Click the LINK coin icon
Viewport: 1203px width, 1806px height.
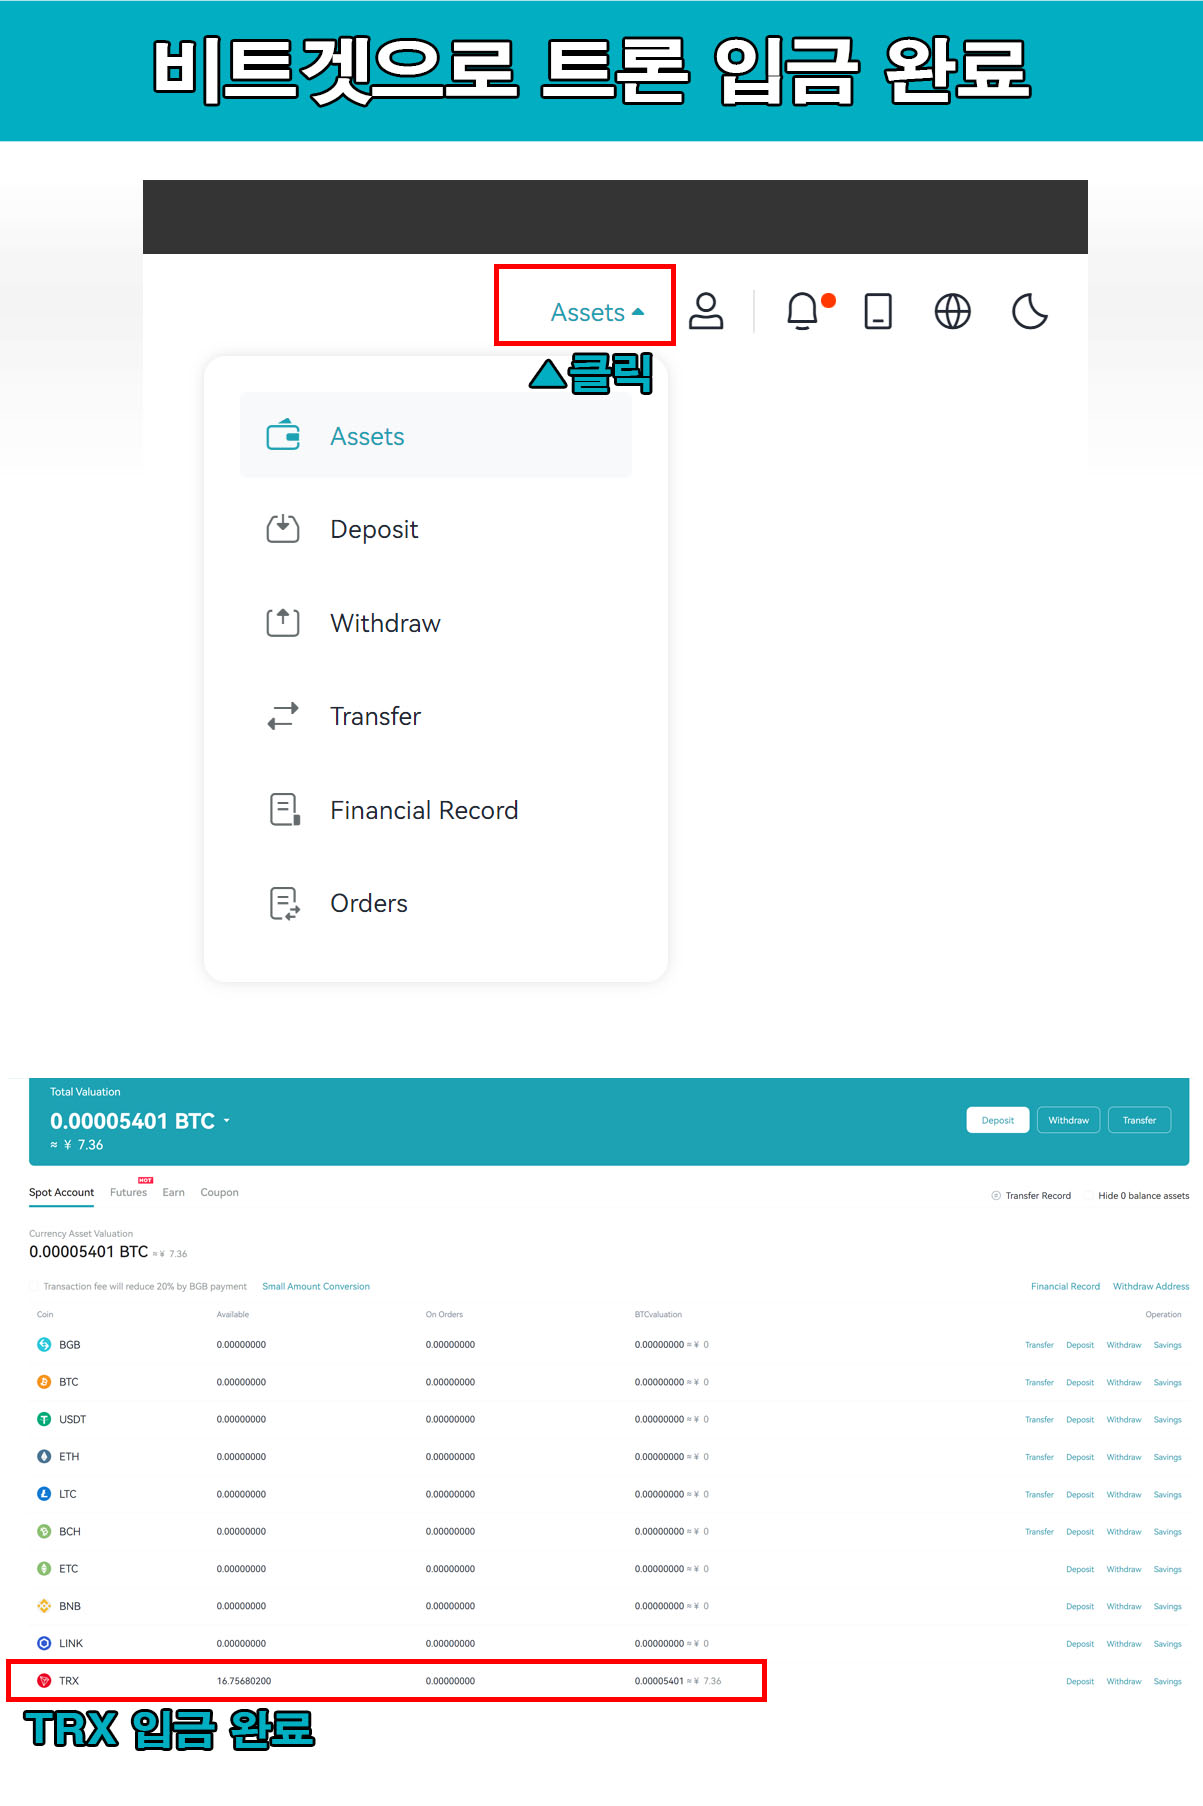(44, 1643)
